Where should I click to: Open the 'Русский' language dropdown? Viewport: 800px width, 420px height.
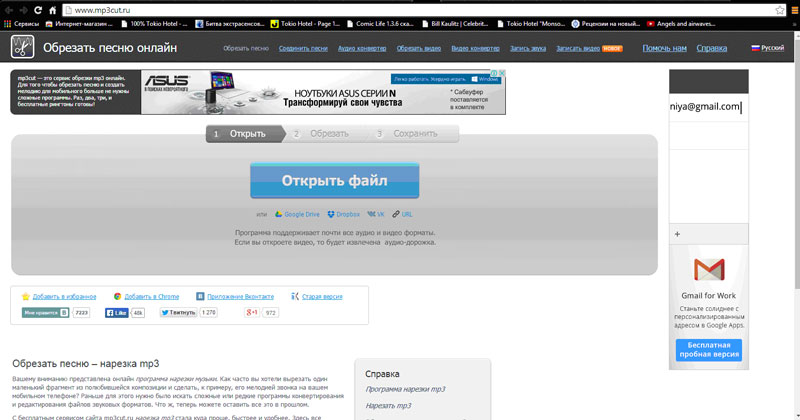click(x=767, y=48)
